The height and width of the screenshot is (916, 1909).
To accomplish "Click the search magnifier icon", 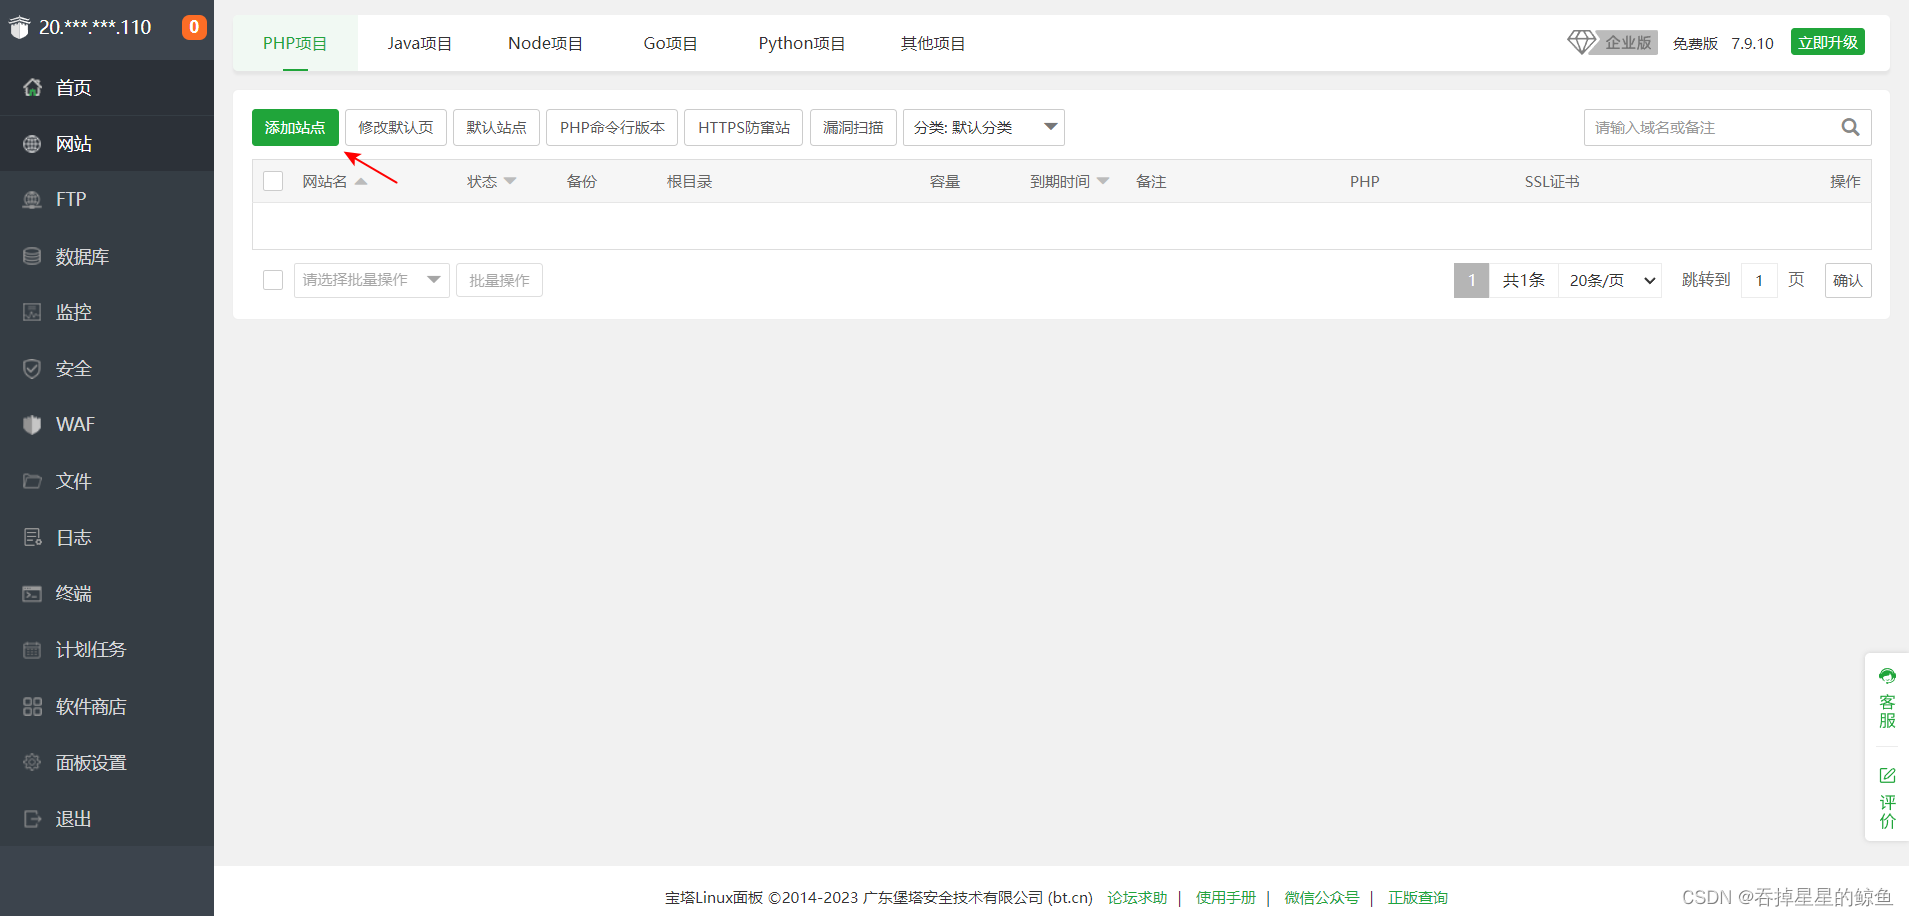I will tap(1850, 127).
